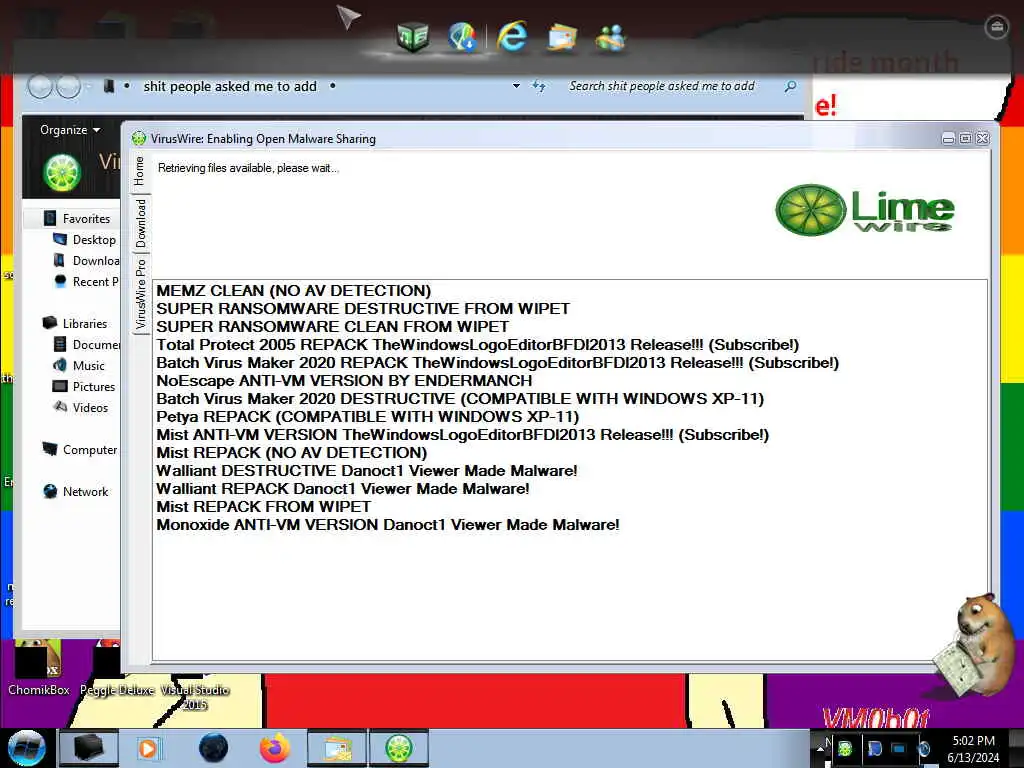Open Videos library in Explorer sidebar
This screenshot has height=768, width=1024.
tap(81, 408)
